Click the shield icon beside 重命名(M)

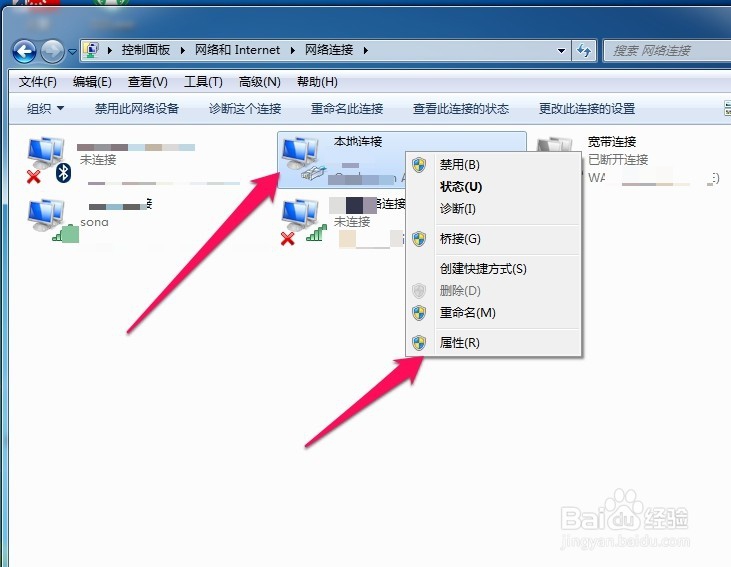pyautogui.click(x=419, y=313)
